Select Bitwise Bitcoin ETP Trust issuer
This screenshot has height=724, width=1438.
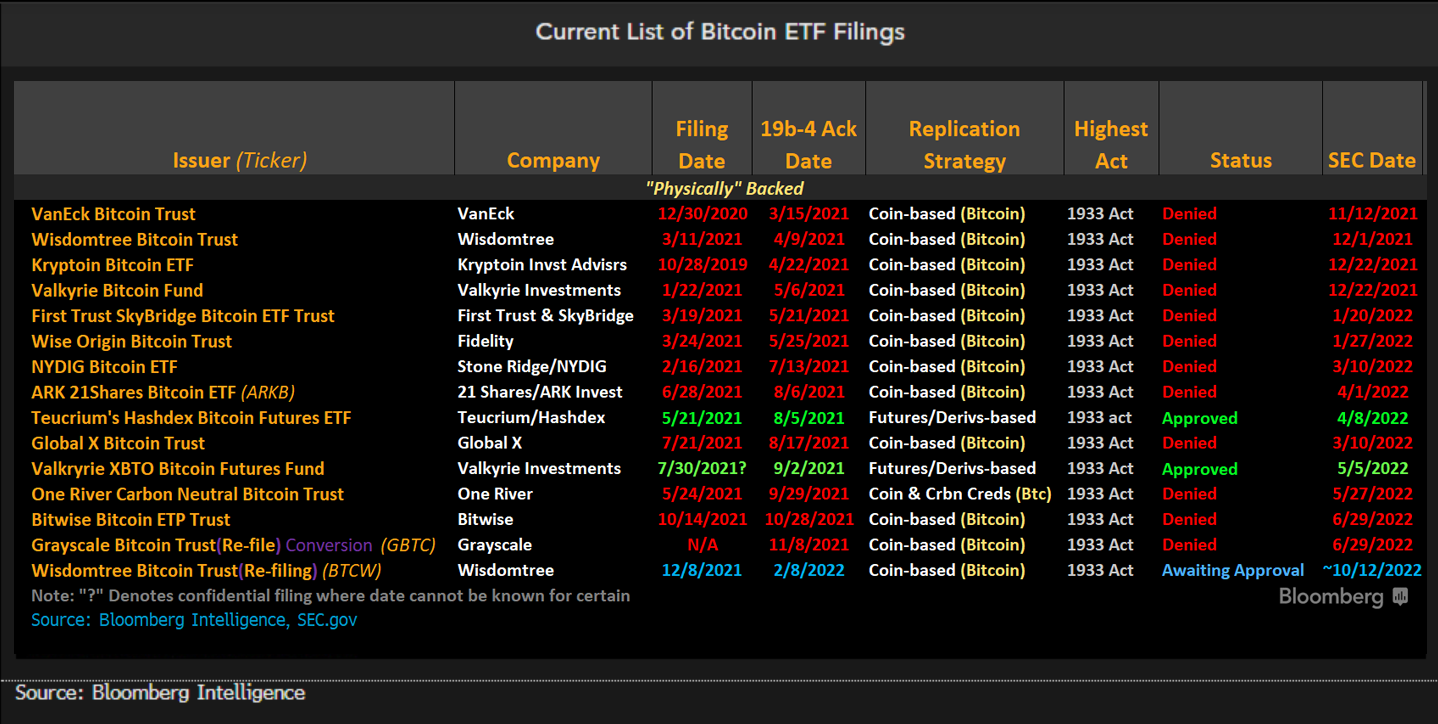(x=131, y=520)
